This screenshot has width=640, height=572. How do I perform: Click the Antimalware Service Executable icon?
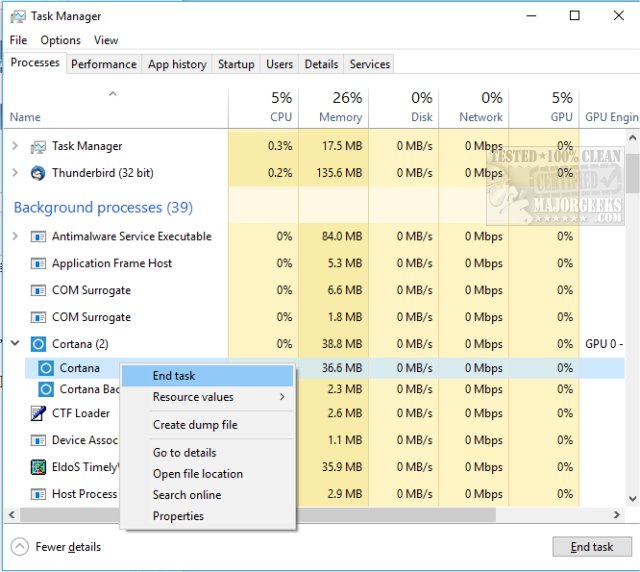click(38, 236)
